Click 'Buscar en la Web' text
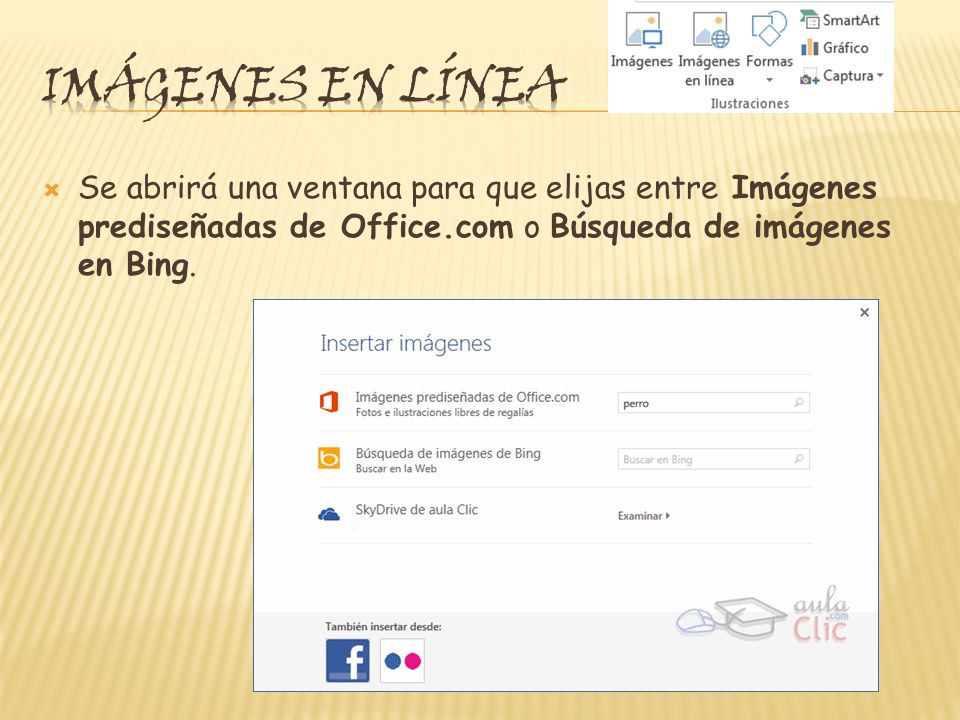Viewport: 960px width, 720px height. click(x=396, y=469)
